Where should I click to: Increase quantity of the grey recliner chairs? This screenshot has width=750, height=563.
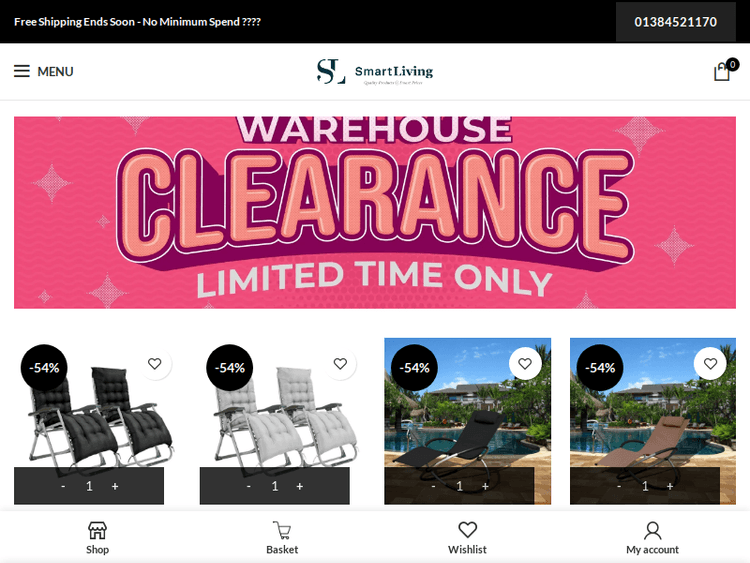[299, 486]
